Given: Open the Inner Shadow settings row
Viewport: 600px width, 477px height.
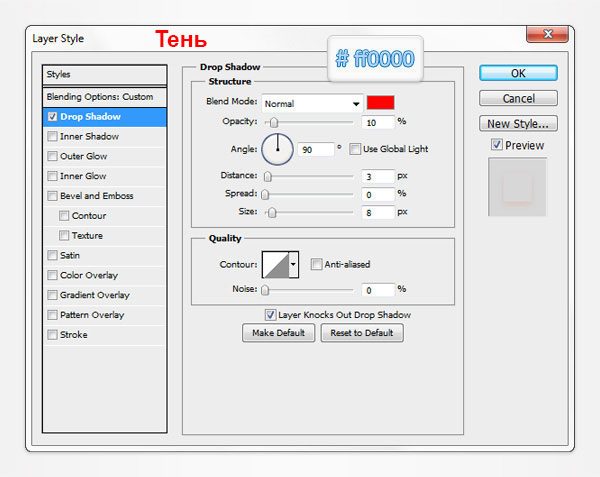Looking at the screenshot, I should coord(105,137).
